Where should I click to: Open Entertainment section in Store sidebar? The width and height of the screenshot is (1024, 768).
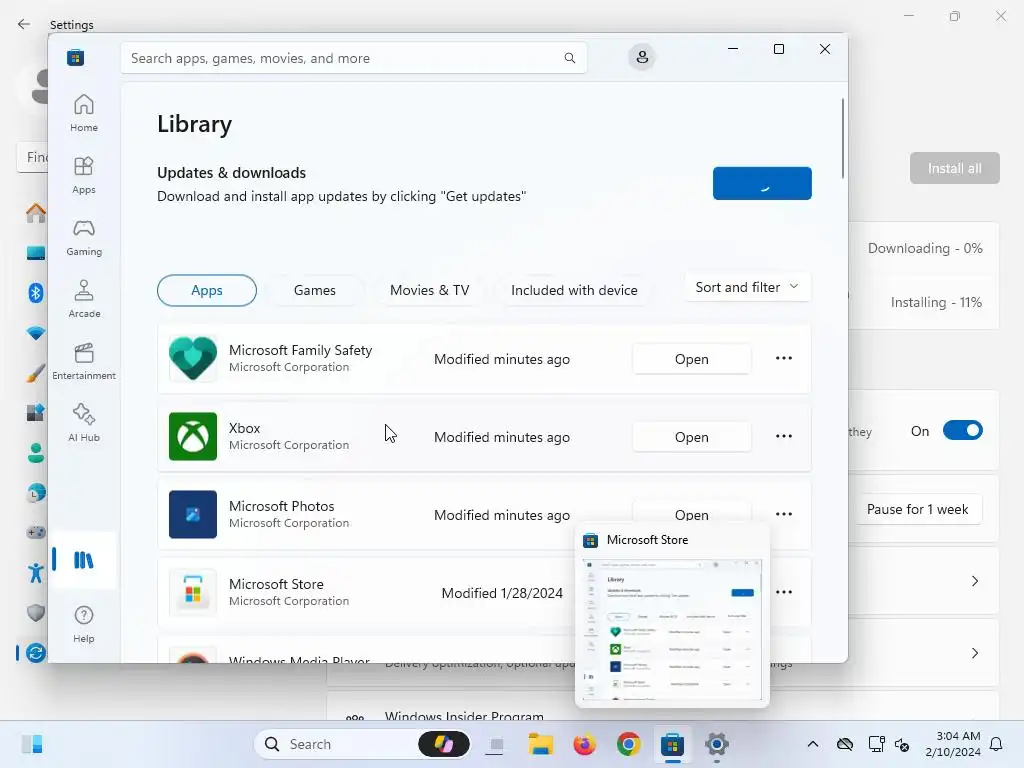(x=84, y=361)
